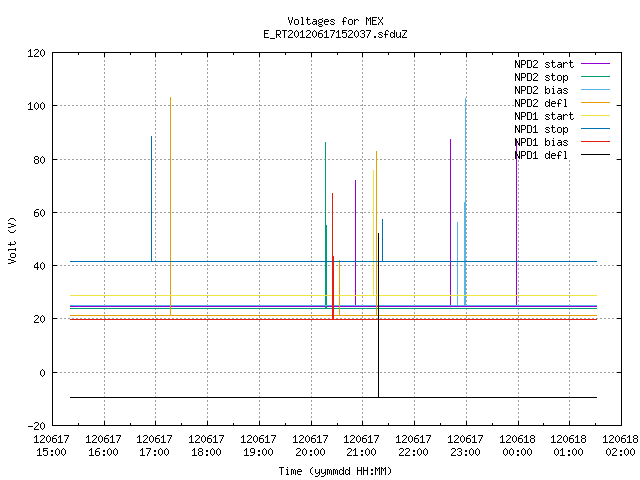Click the orange NPD2 defl legend line sample
The width and height of the screenshot is (640, 480).
pos(596,102)
